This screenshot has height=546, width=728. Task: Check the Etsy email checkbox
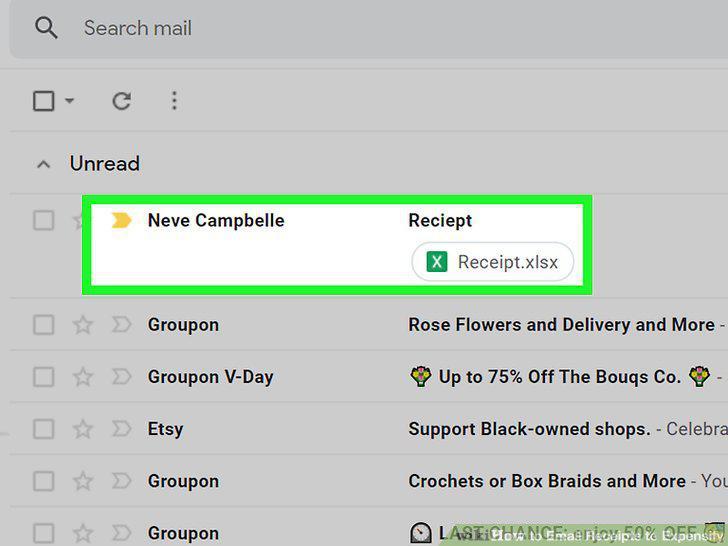tap(44, 429)
